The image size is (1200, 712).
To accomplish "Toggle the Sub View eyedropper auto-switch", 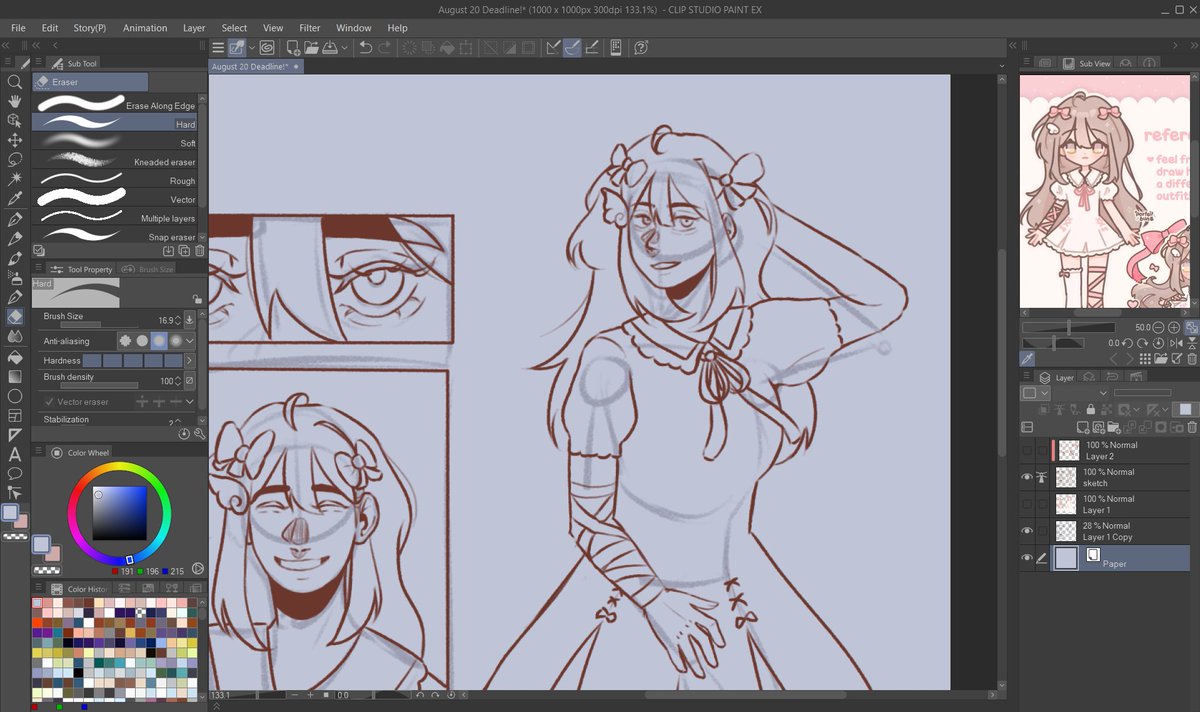I will (x=1028, y=358).
